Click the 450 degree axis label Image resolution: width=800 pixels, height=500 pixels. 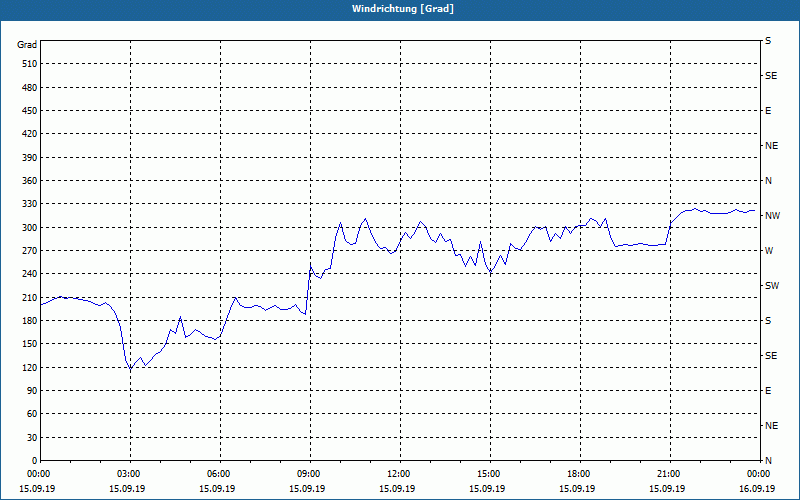coord(30,111)
